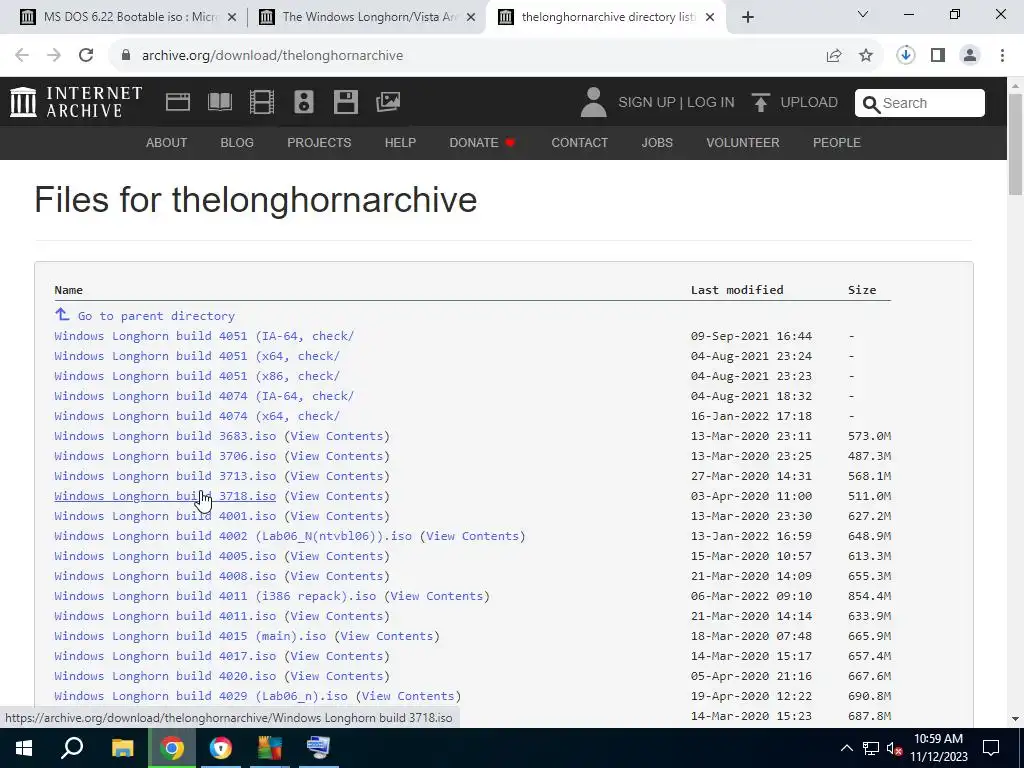Open the ABOUT menu item
Screen dimensions: 1024x768
[x=167, y=142]
